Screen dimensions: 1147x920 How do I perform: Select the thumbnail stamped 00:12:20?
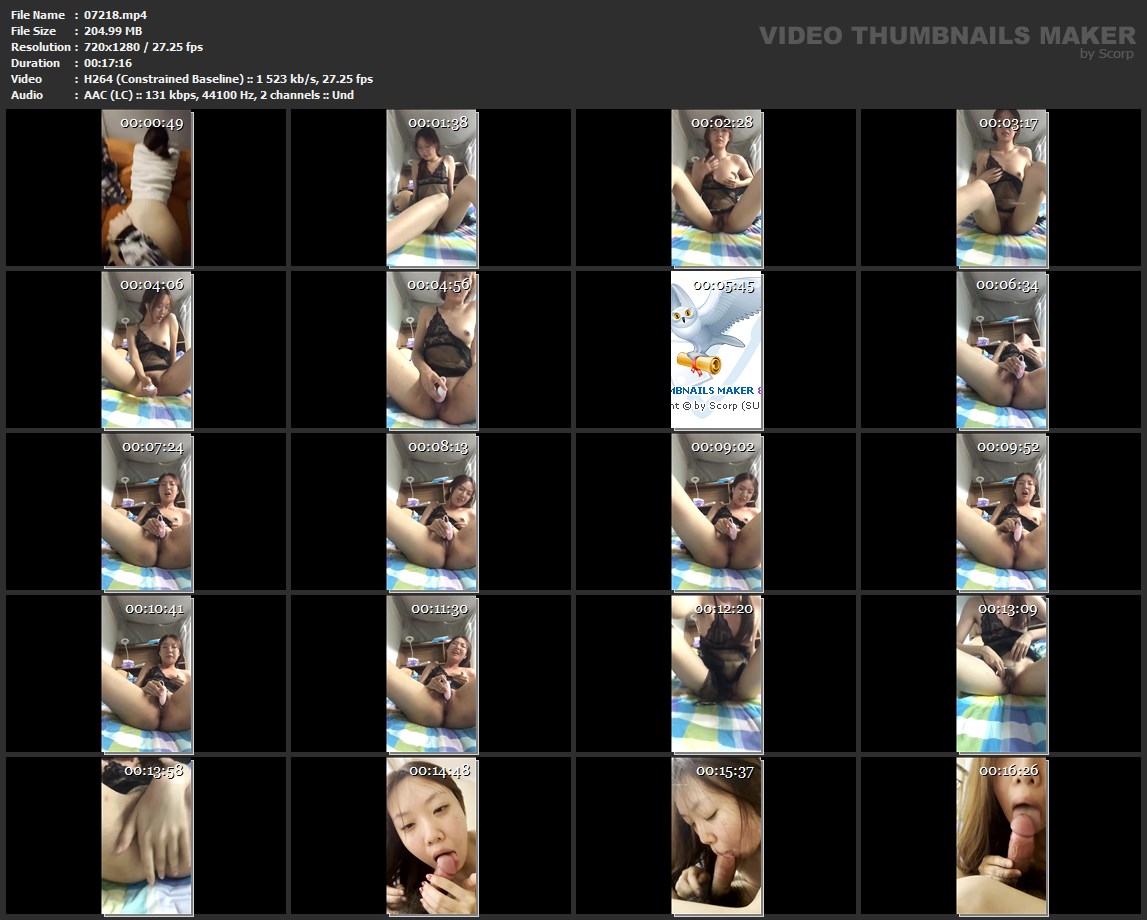(x=716, y=674)
